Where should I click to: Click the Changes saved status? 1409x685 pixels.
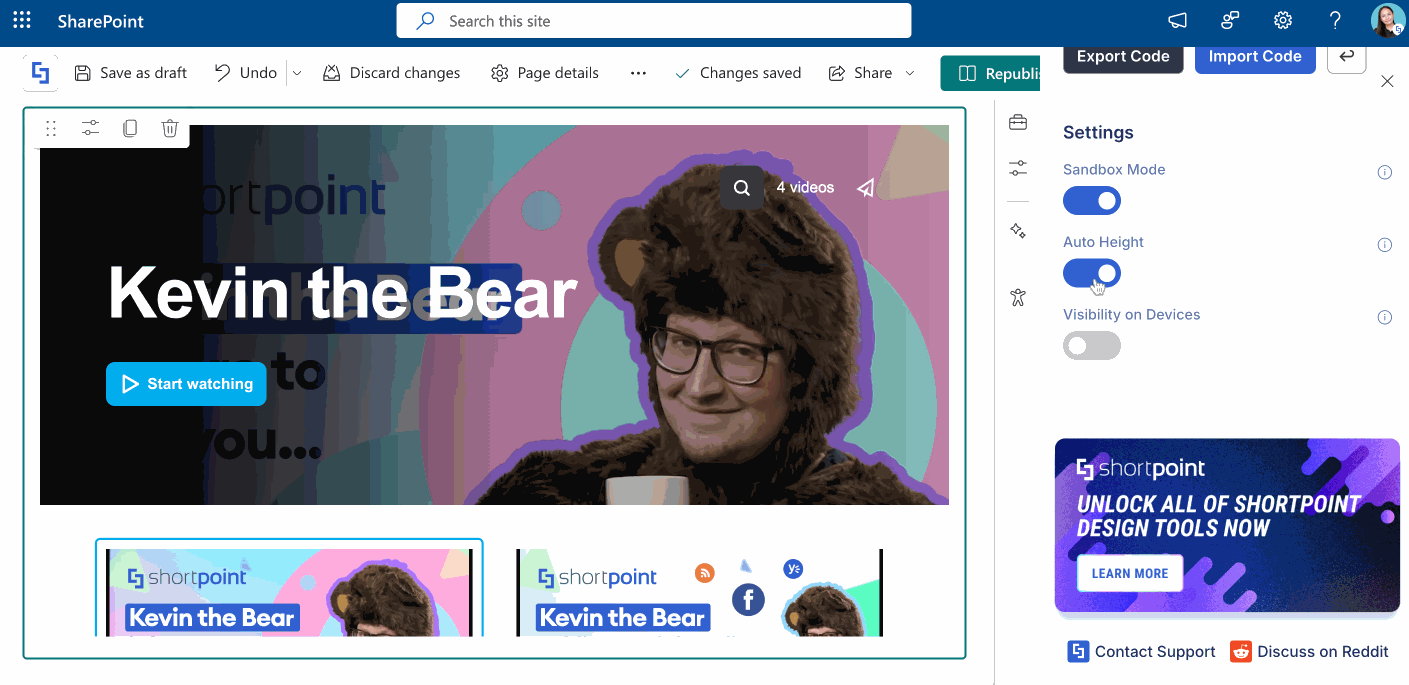click(x=738, y=73)
